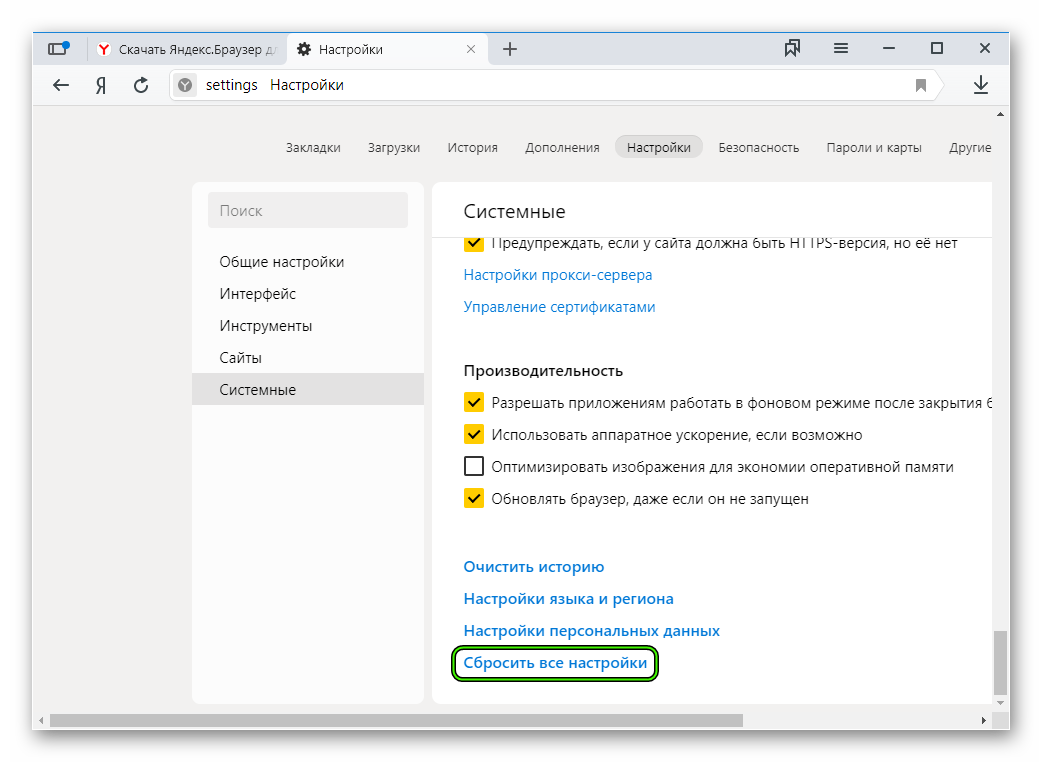This screenshot has width=1042, height=762.
Task: Click the site protection icon in the address bar
Action: (x=185, y=85)
